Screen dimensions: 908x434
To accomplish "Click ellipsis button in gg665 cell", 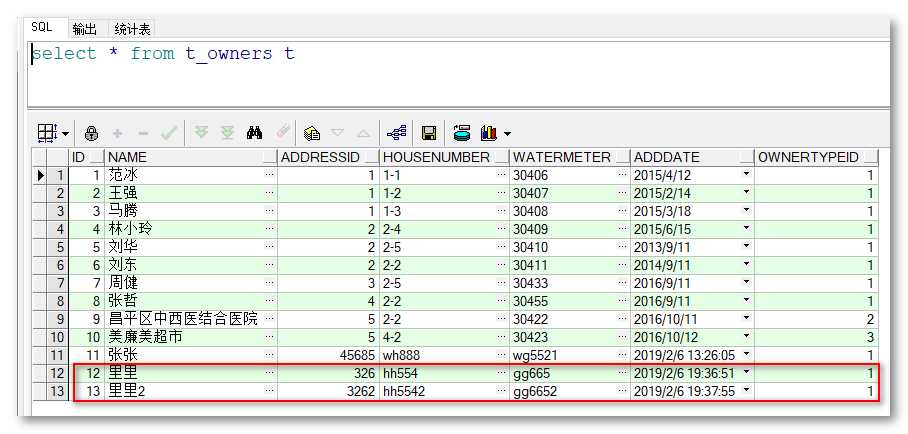I will click(x=623, y=372).
